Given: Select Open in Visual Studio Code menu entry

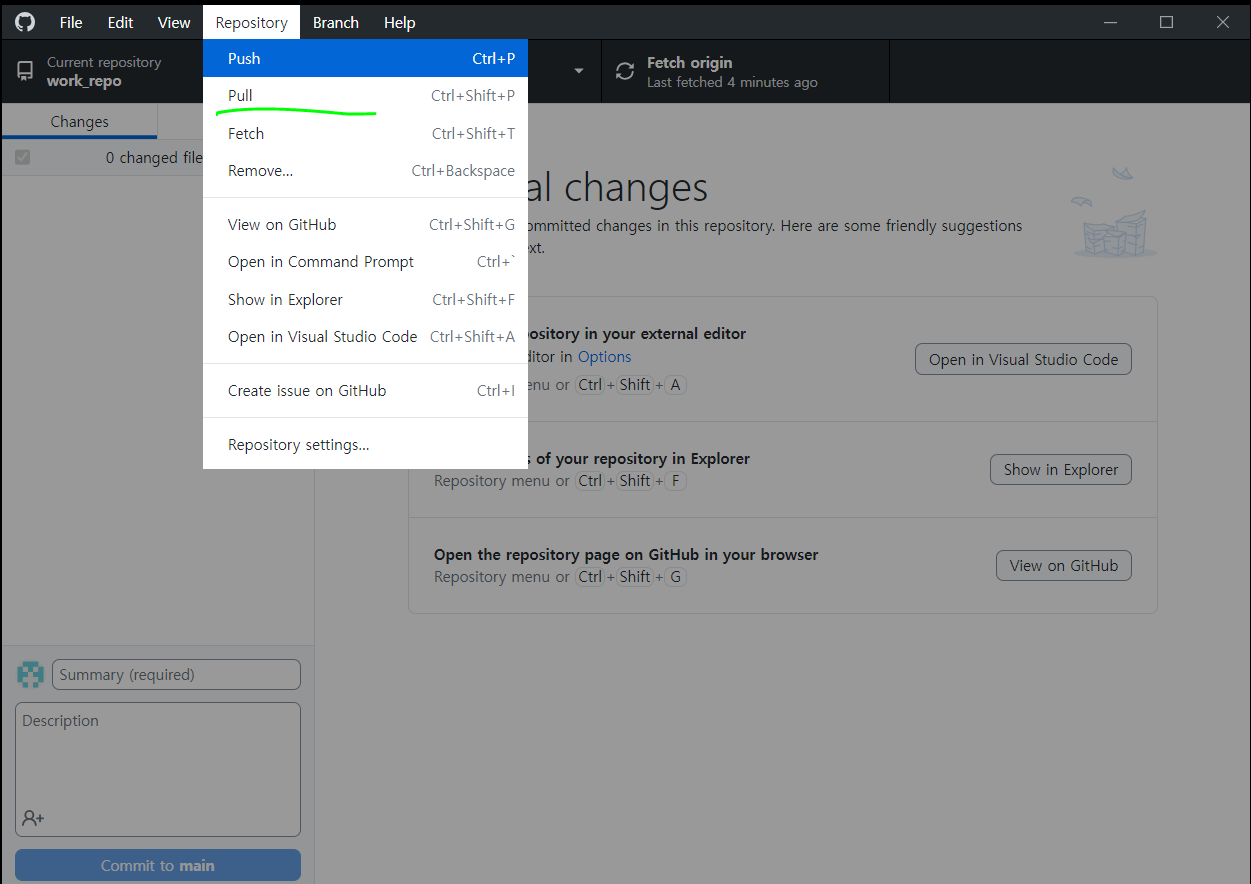Looking at the screenshot, I should [365, 337].
